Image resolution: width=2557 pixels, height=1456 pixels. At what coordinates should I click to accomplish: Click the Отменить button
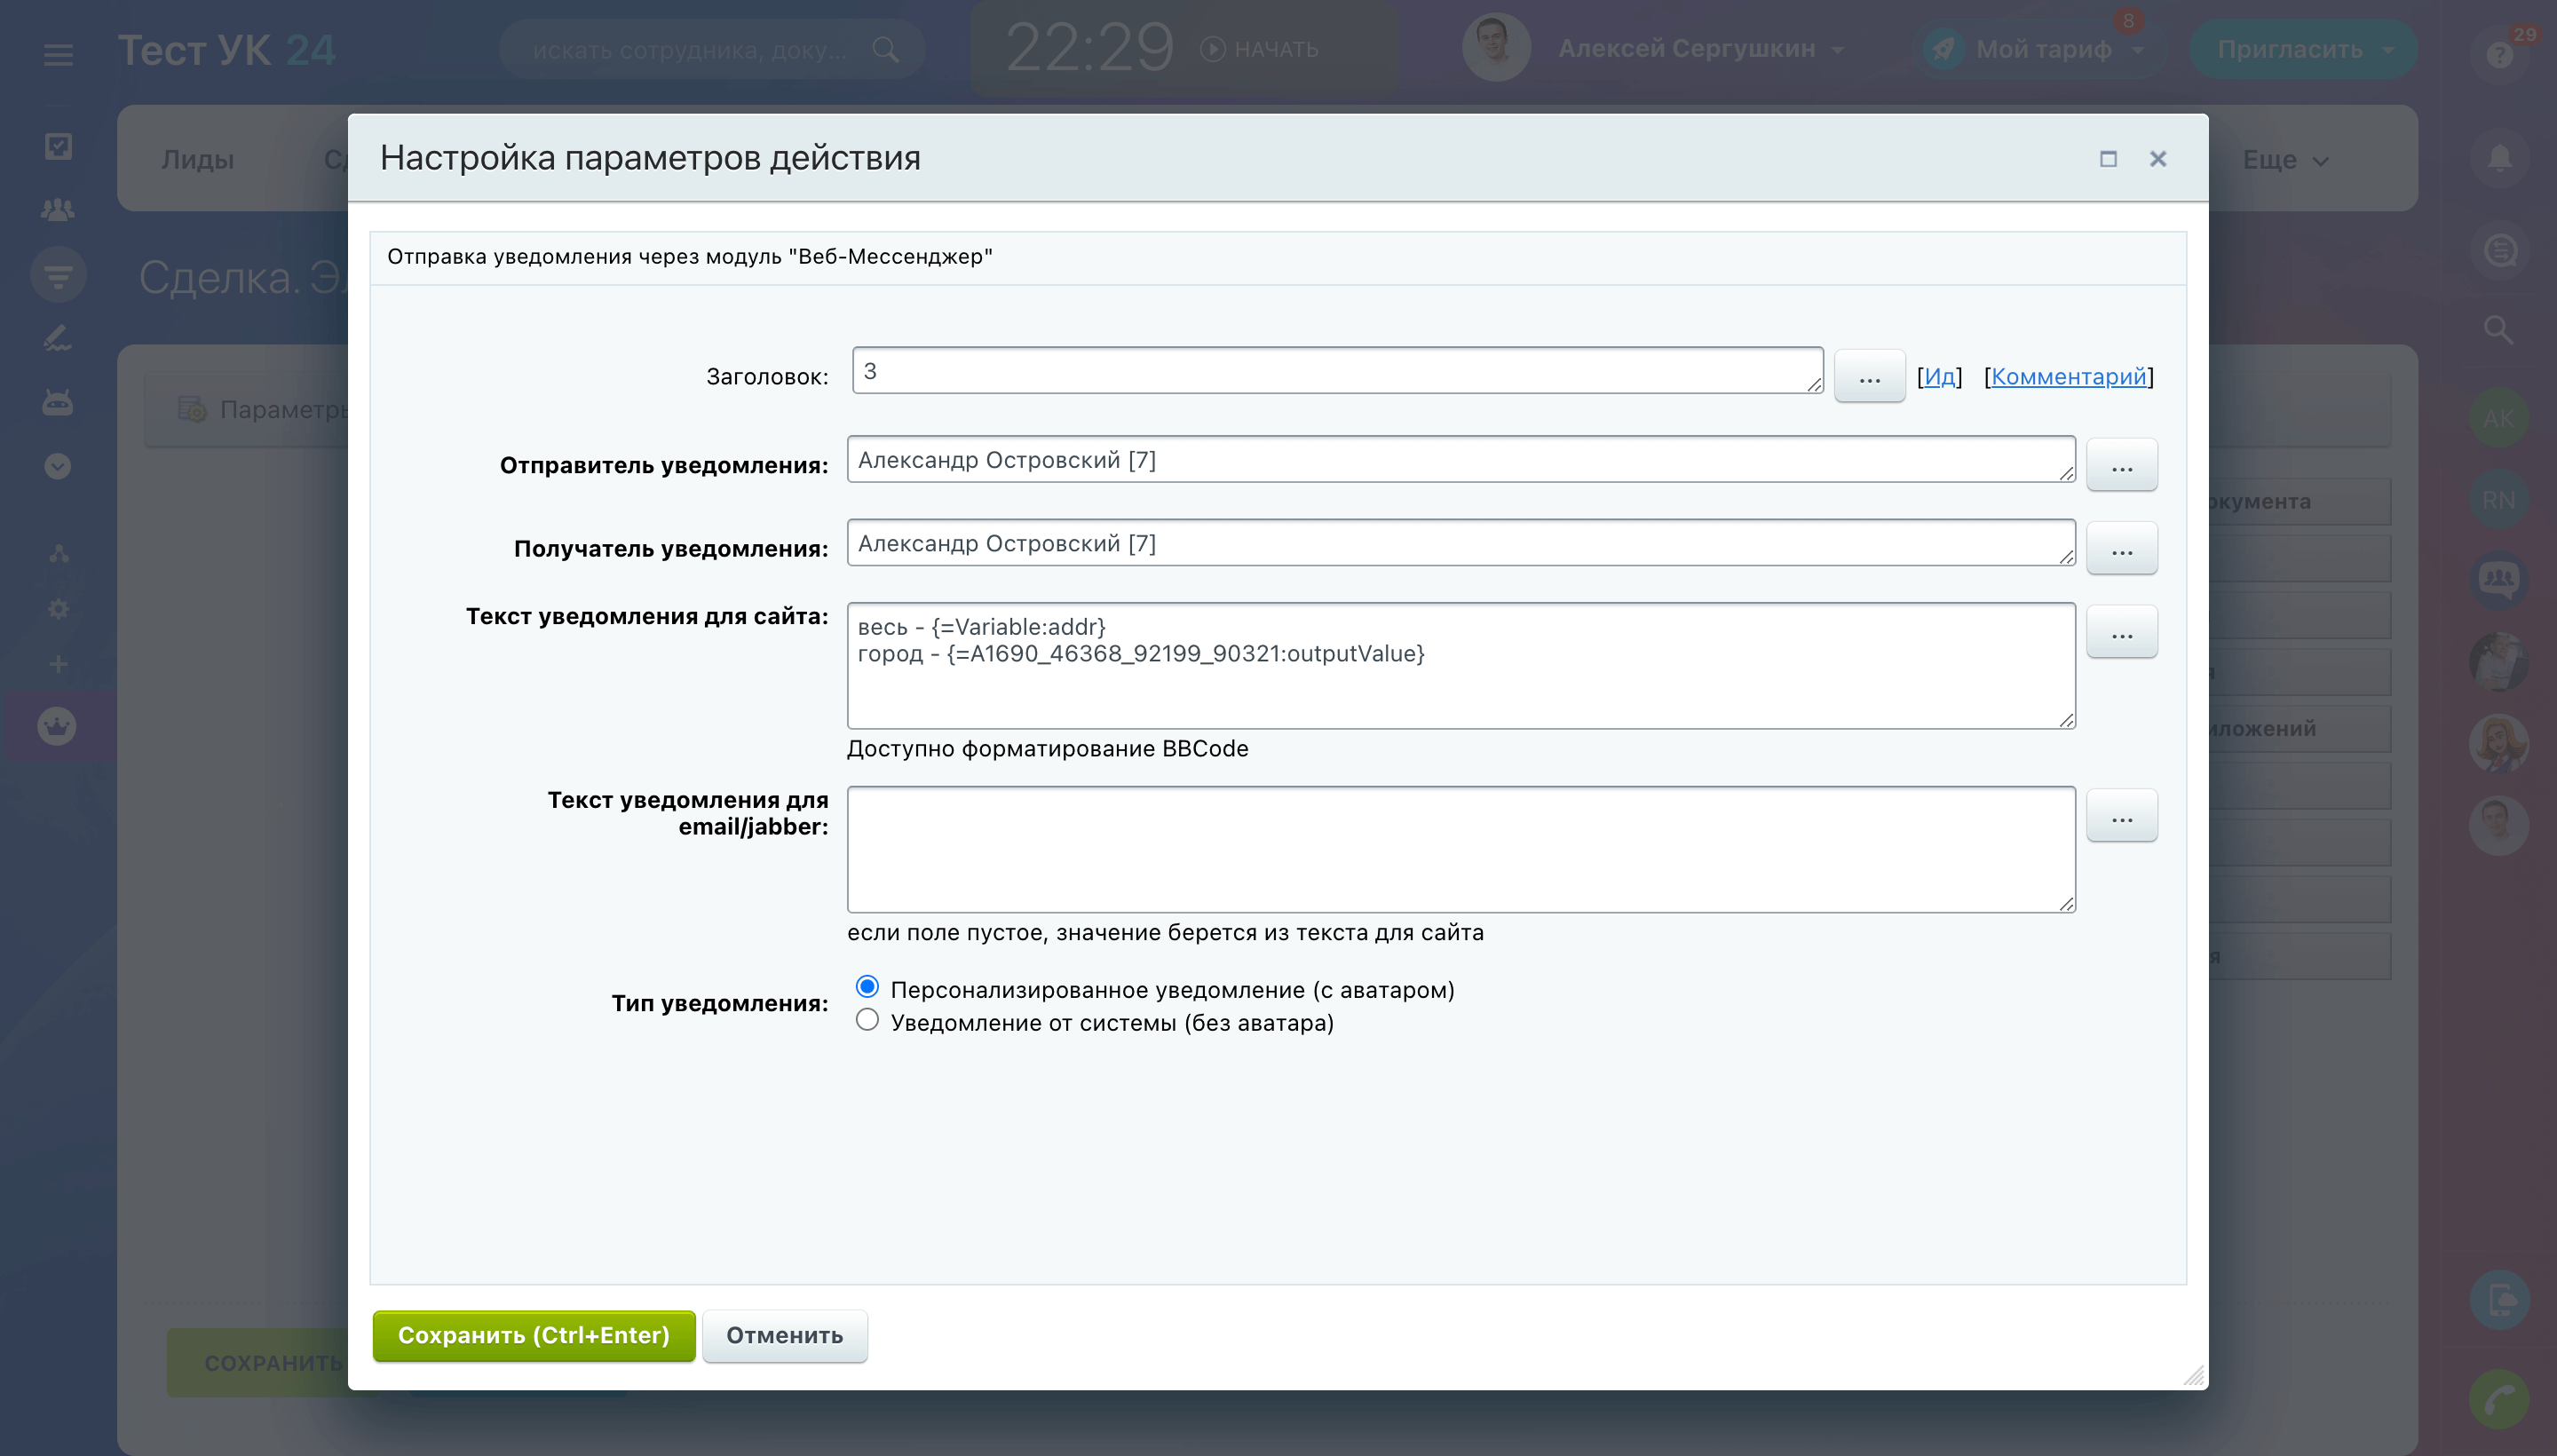point(784,1336)
